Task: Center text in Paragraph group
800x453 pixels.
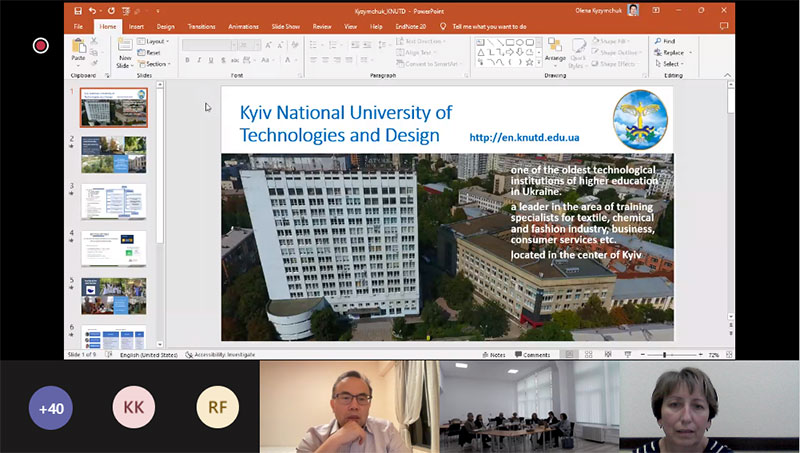Action: (325, 60)
